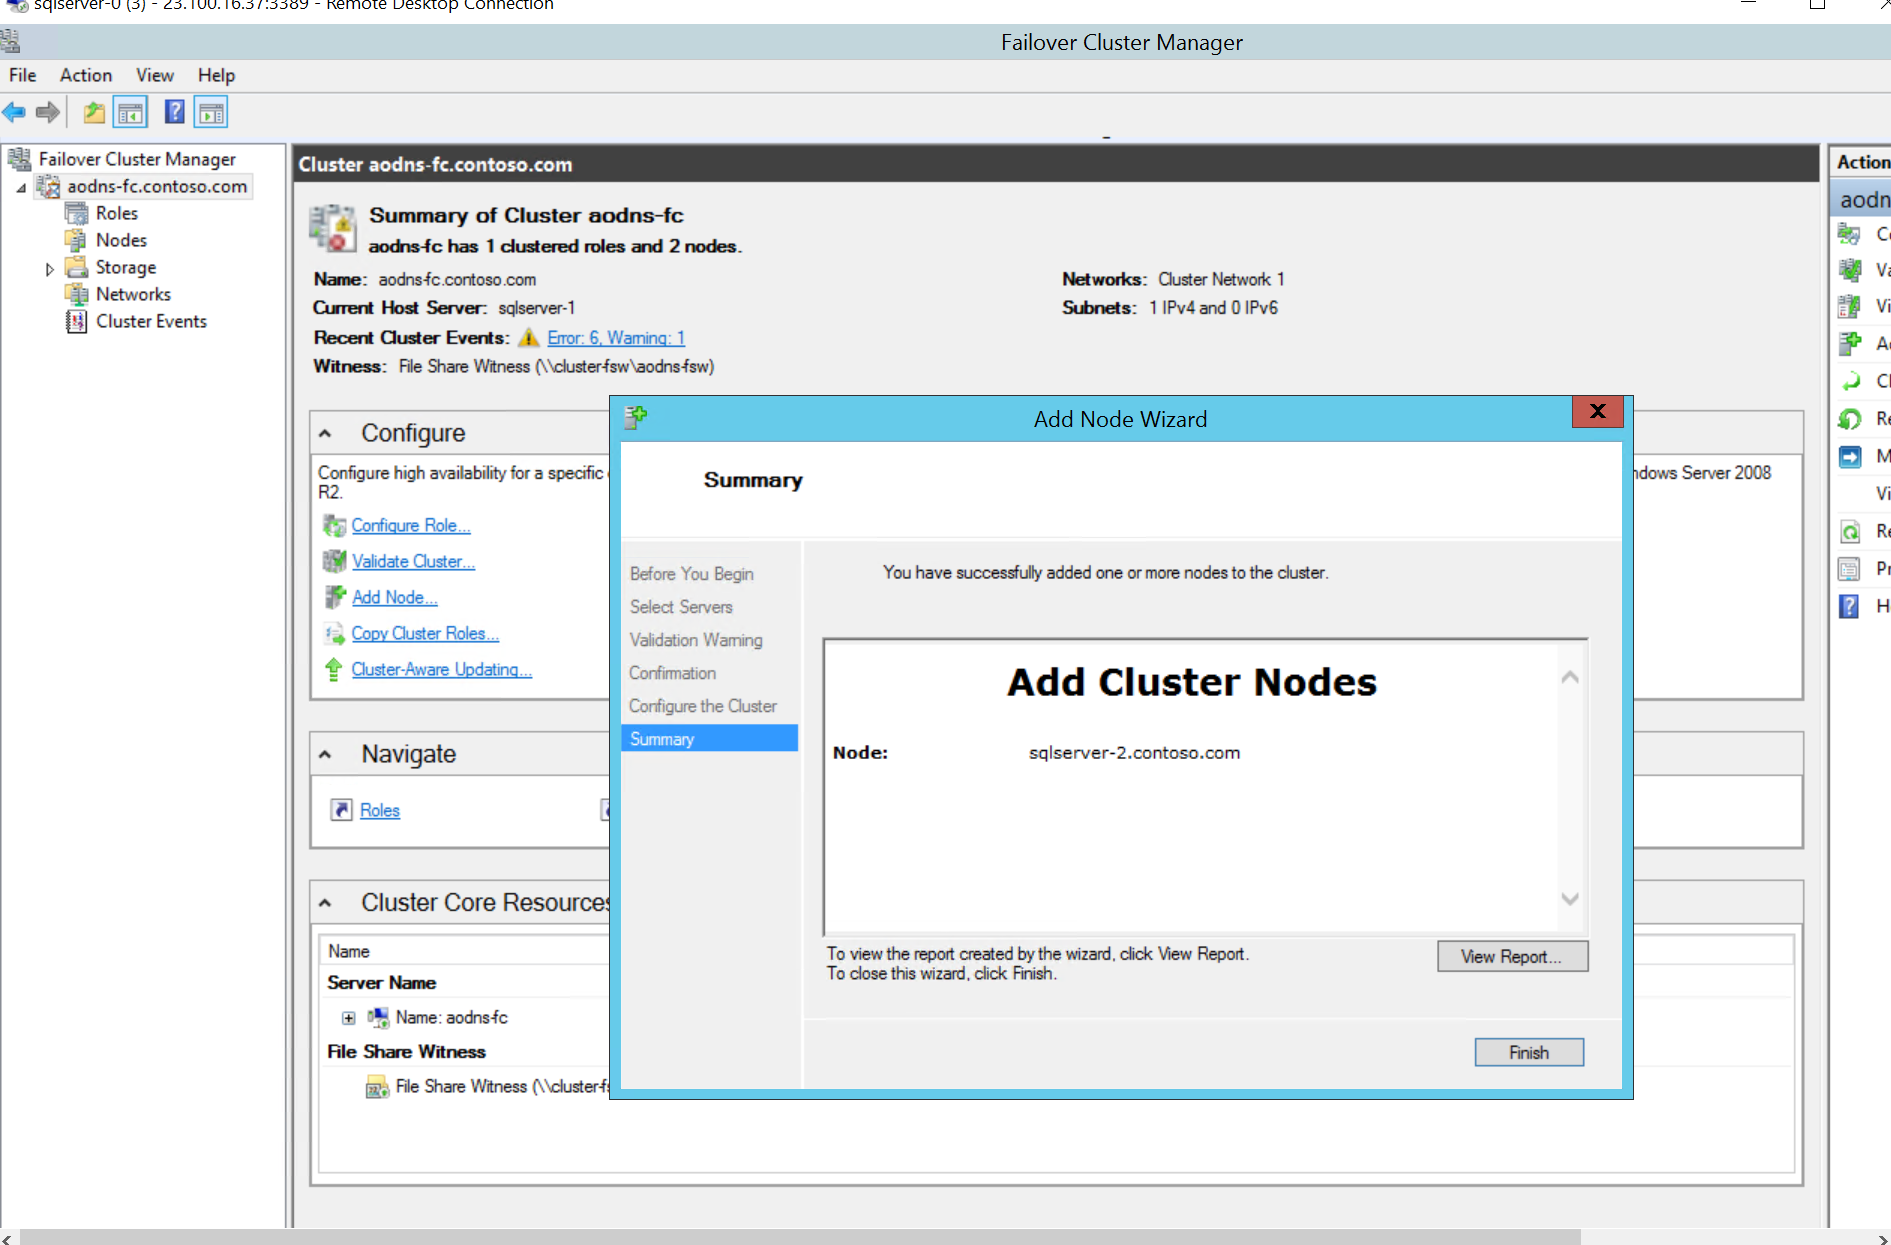Click the Back arrow toolbar icon
The height and width of the screenshot is (1245, 1891).
14,112
